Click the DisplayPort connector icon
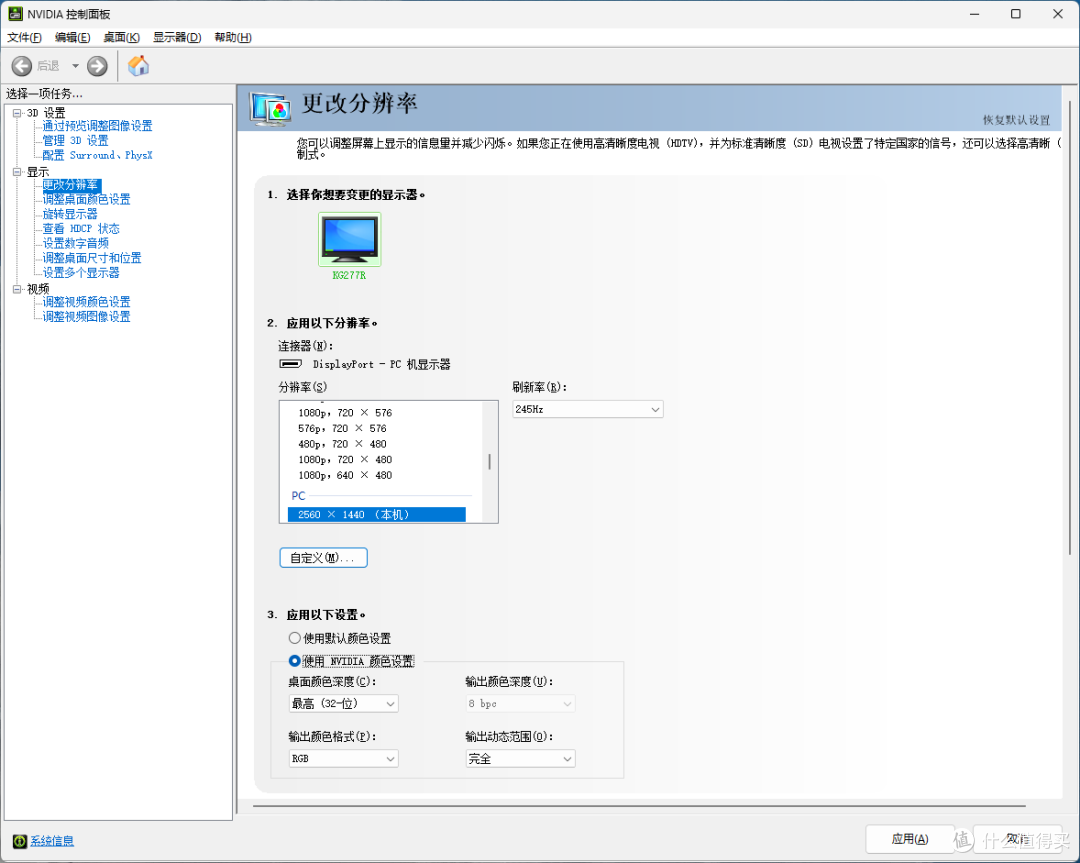This screenshot has width=1080, height=863. [x=290, y=364]
